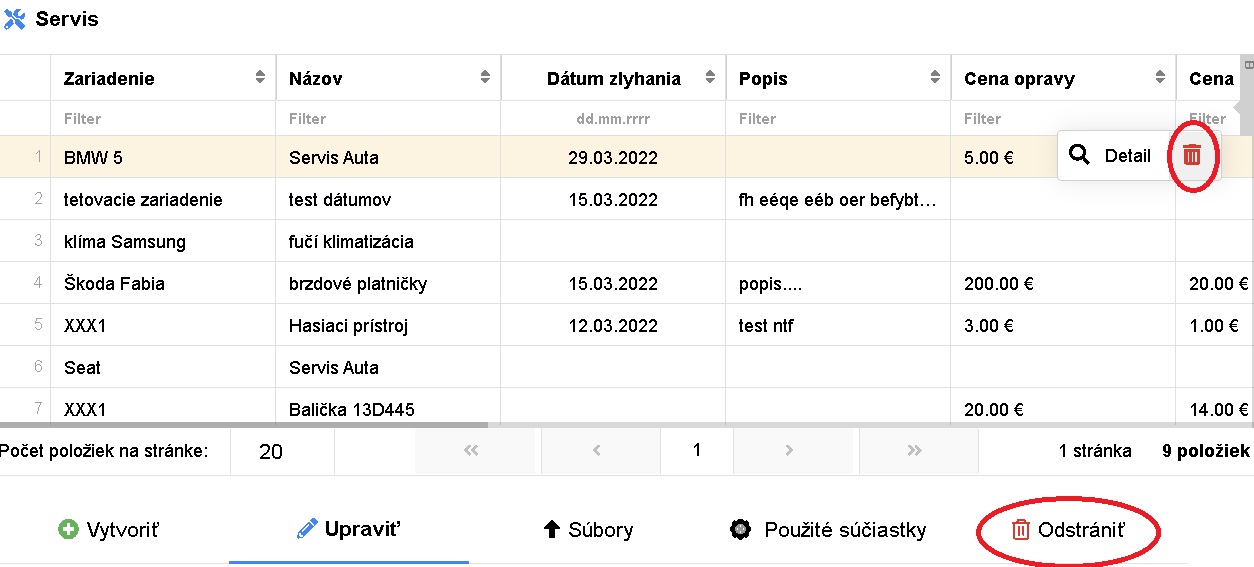
Task: Click the Servis wrench icon in header
Action: point(14,19)
